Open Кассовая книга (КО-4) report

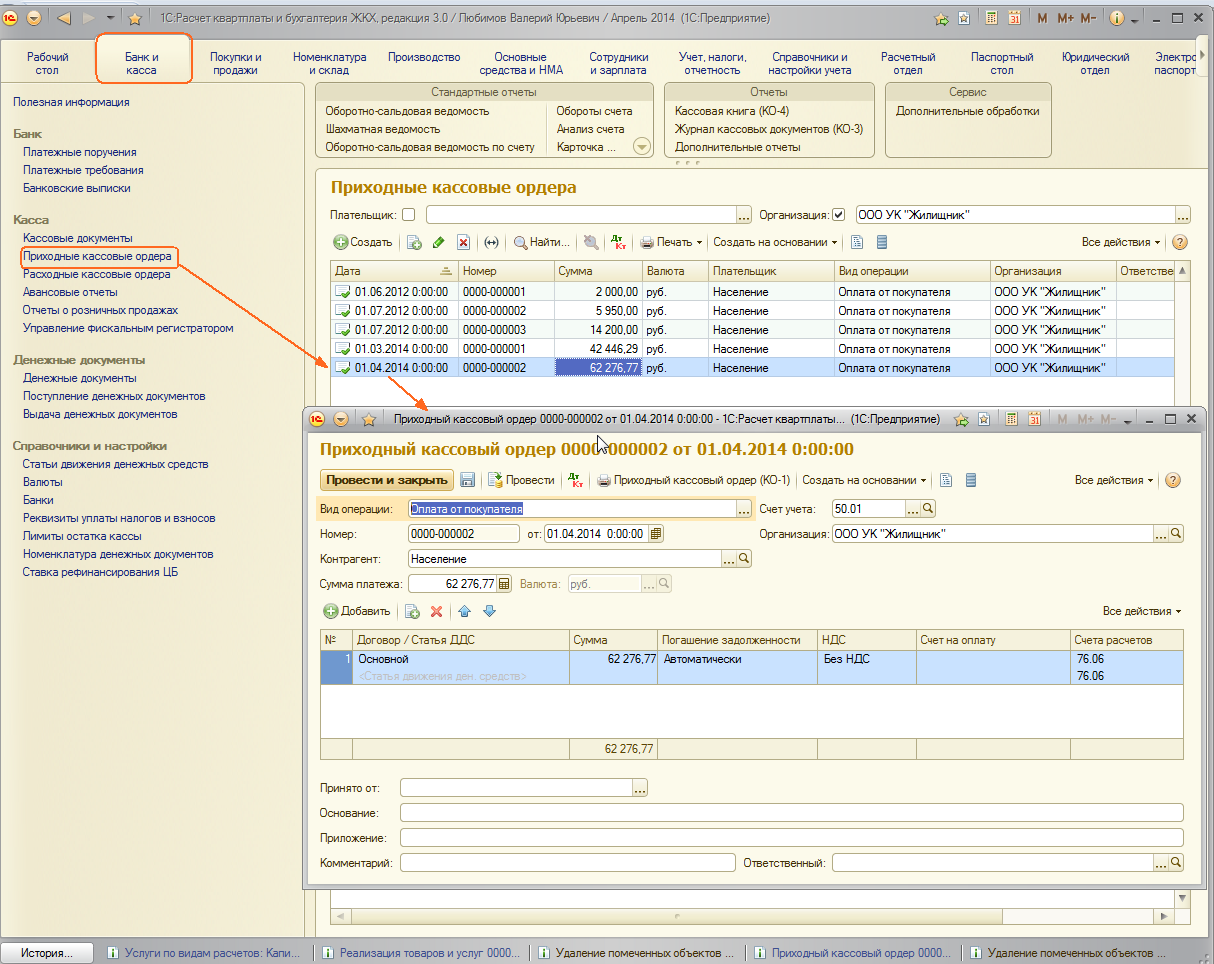point(732,111)
